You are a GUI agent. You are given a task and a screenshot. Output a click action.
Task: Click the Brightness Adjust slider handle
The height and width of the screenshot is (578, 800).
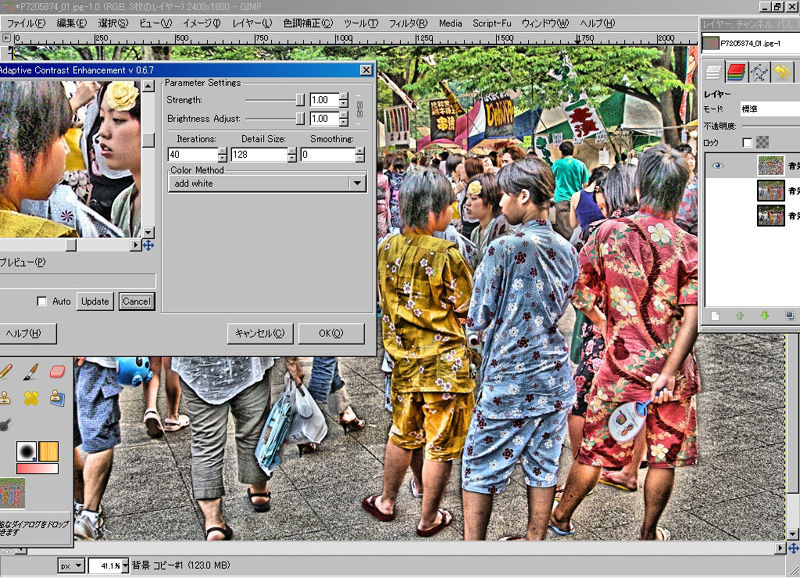pos(301,119)
